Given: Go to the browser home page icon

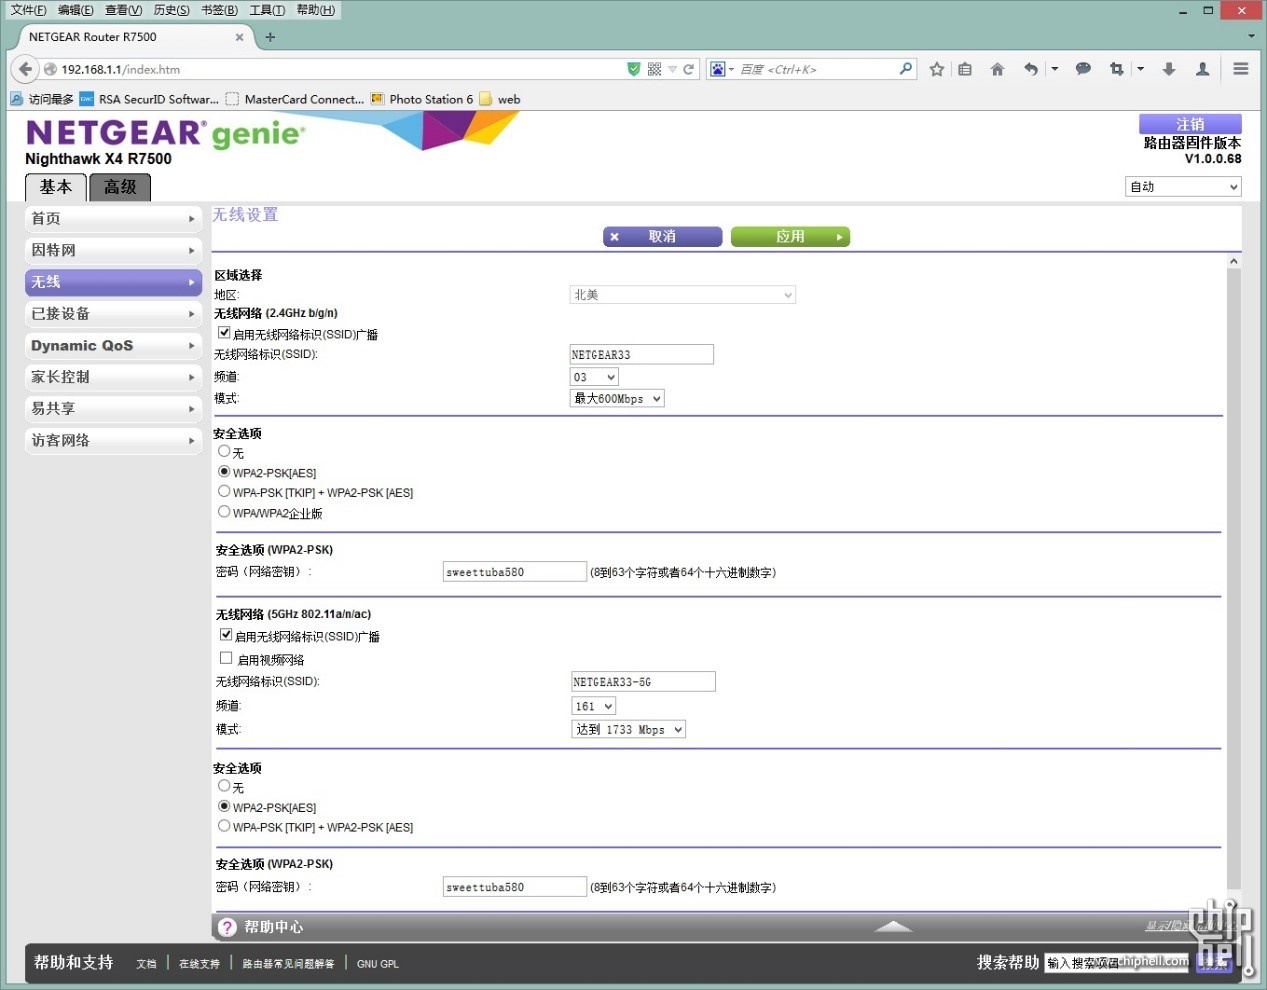Looking at the screenshot, I should pyautogui.click(x=997, y=69).
